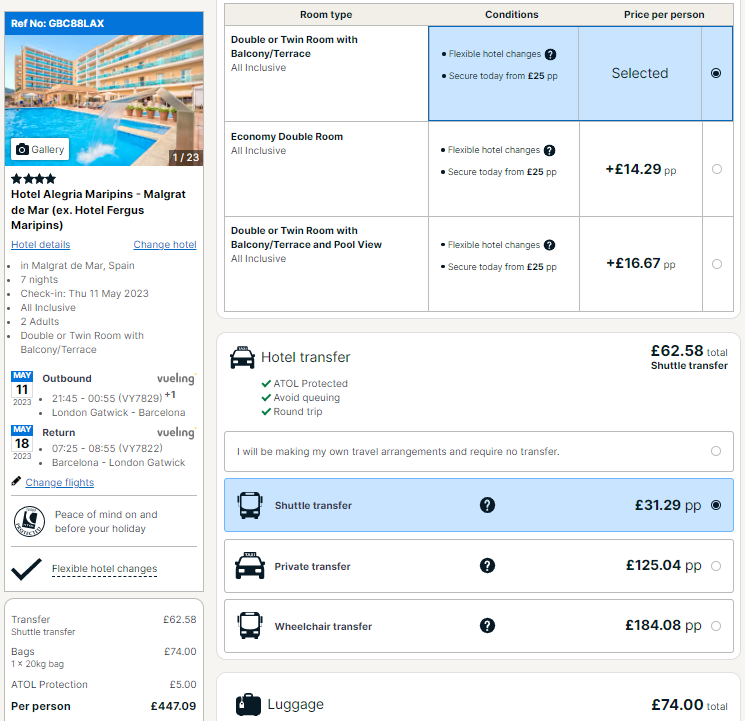Click the Conditions column header

(x=512, y=15)
